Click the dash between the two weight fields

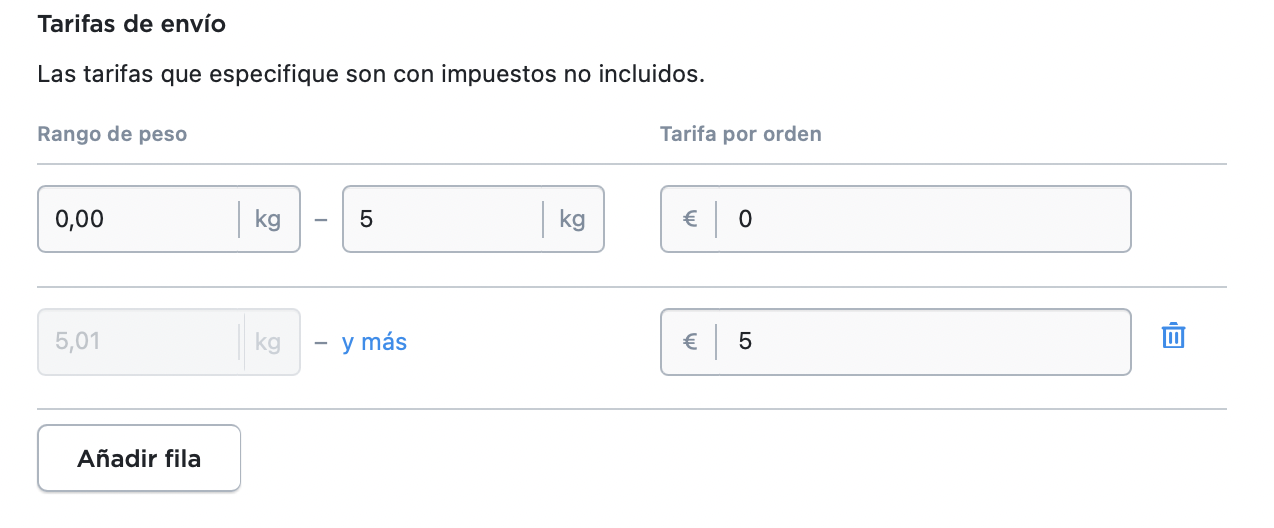(x=321, y=219)
